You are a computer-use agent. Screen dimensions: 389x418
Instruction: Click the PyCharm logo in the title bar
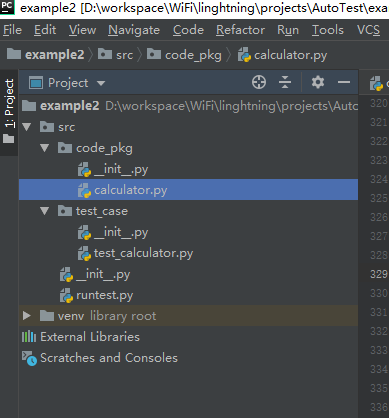click(x=7, y=7)
